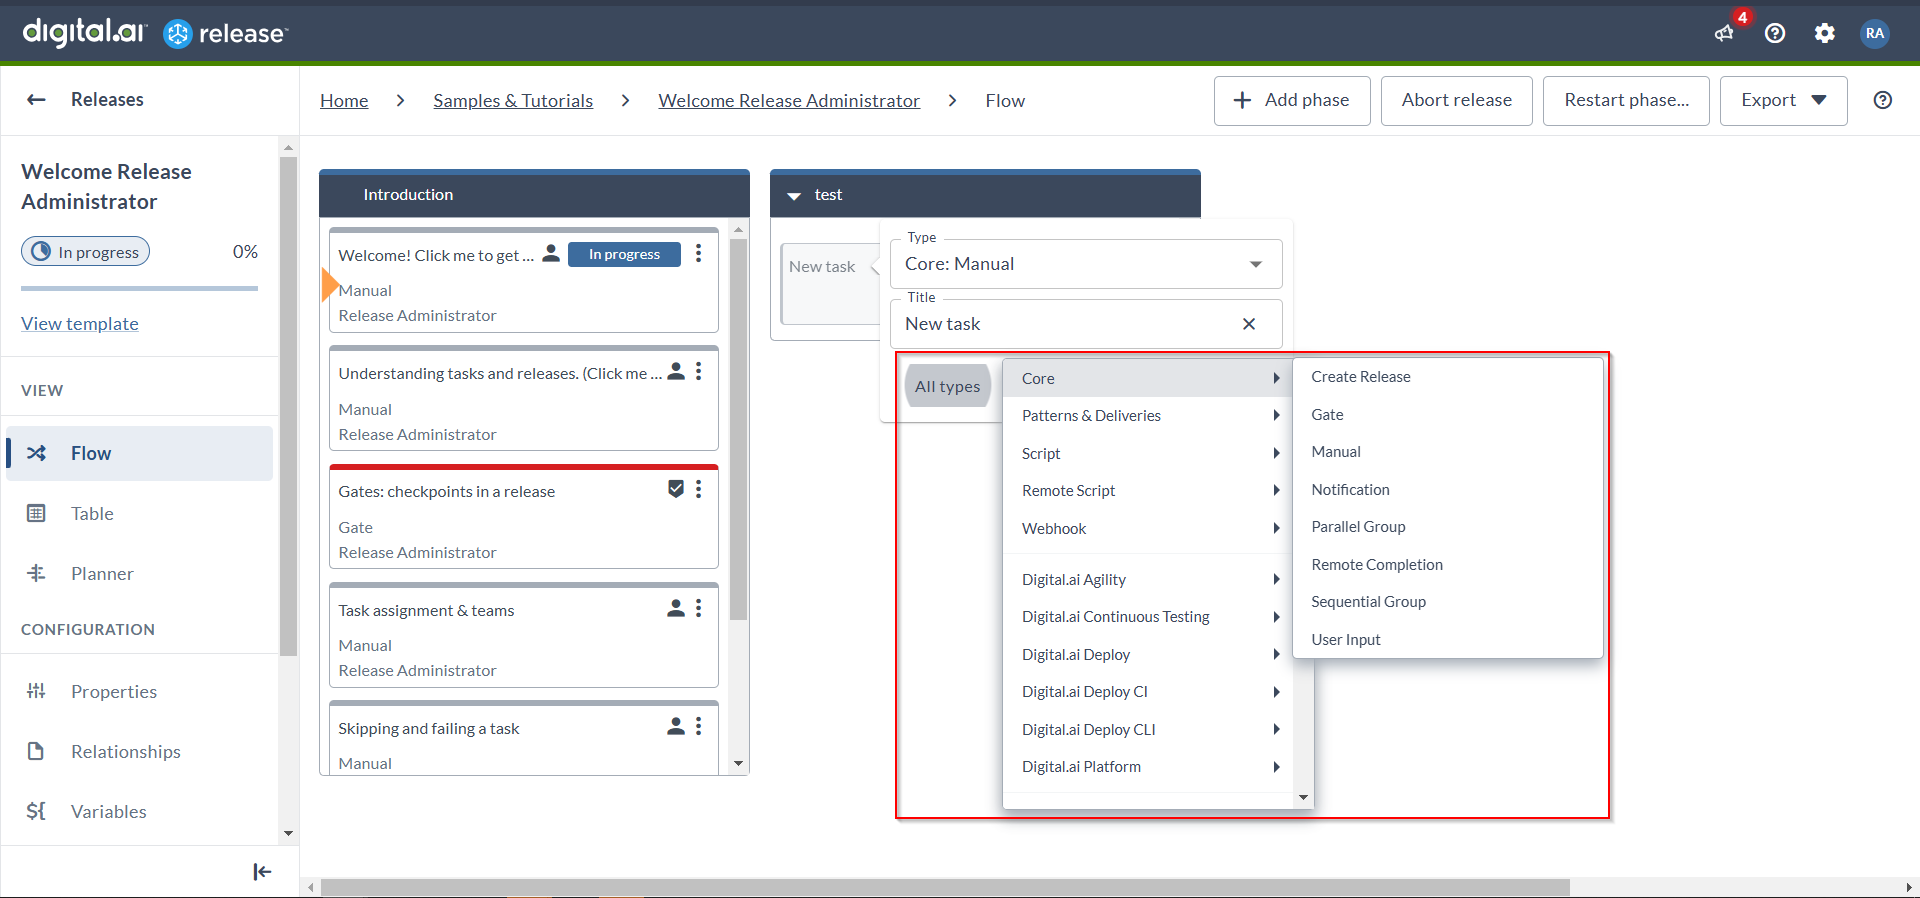The image size is (1920, 898).
Task: Clear the Title field with X icon
Action: [1249, 324]
